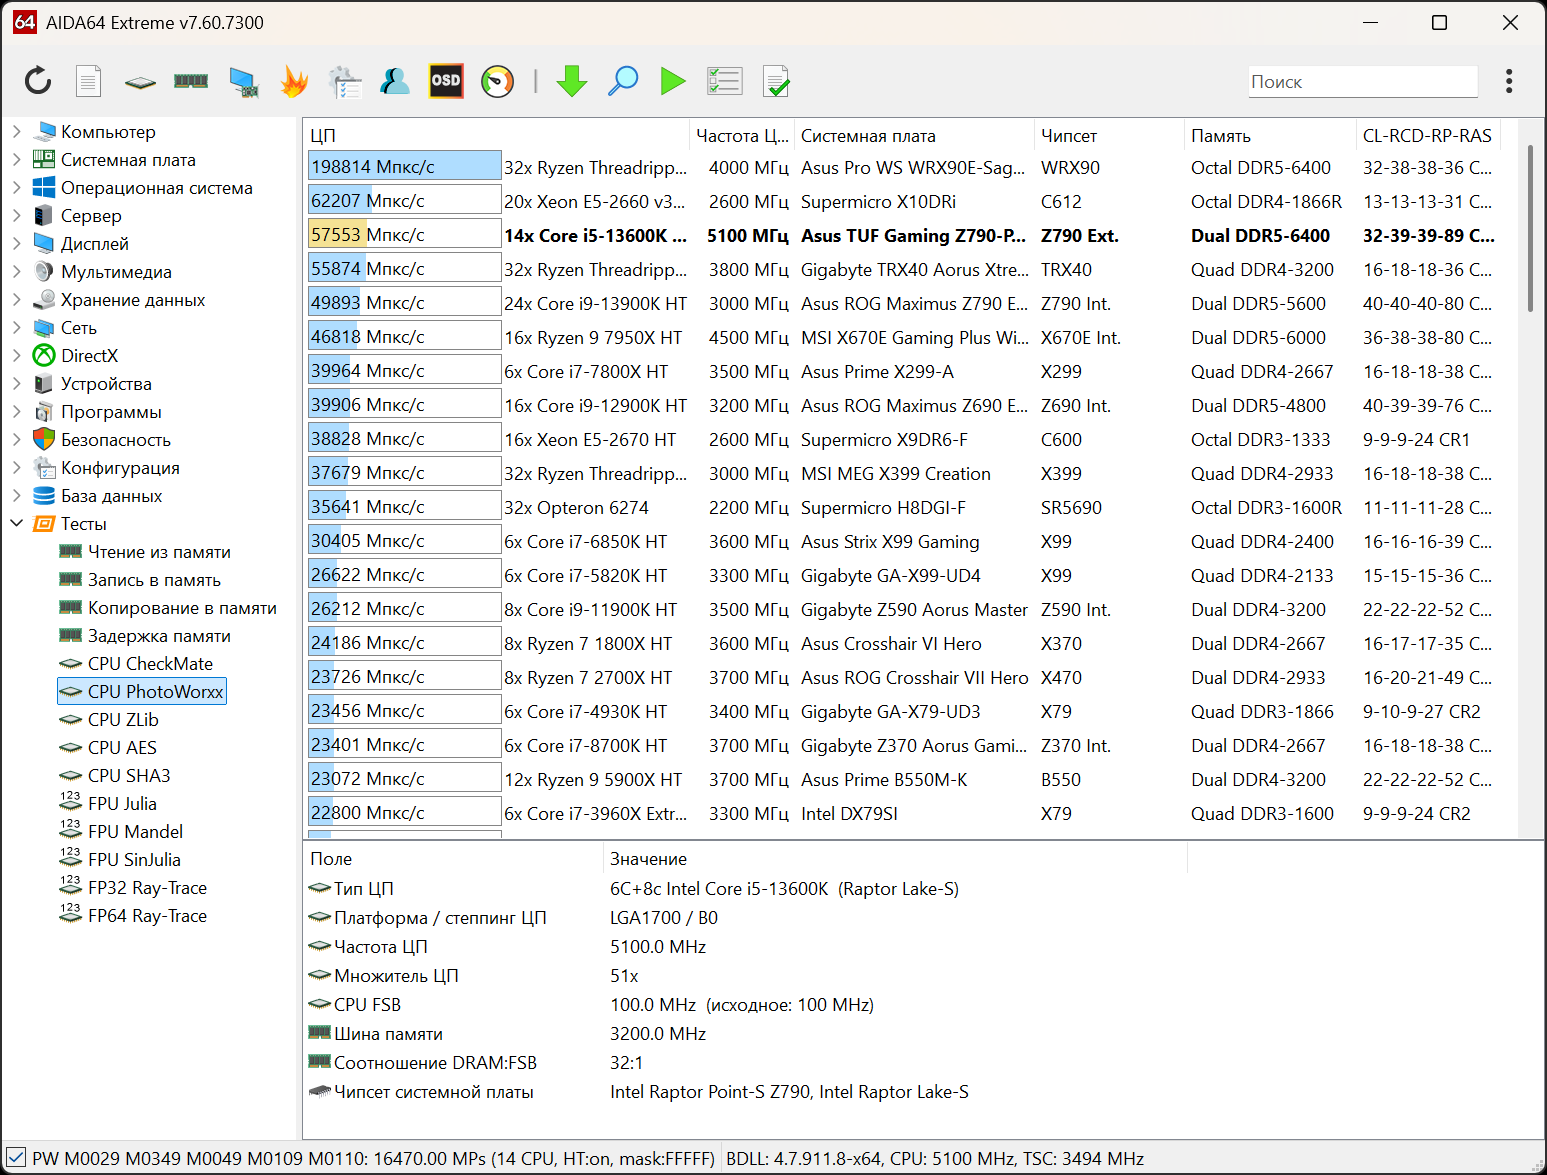Expand the Операционная система node

pyautogui.click(x=16, y=187)
